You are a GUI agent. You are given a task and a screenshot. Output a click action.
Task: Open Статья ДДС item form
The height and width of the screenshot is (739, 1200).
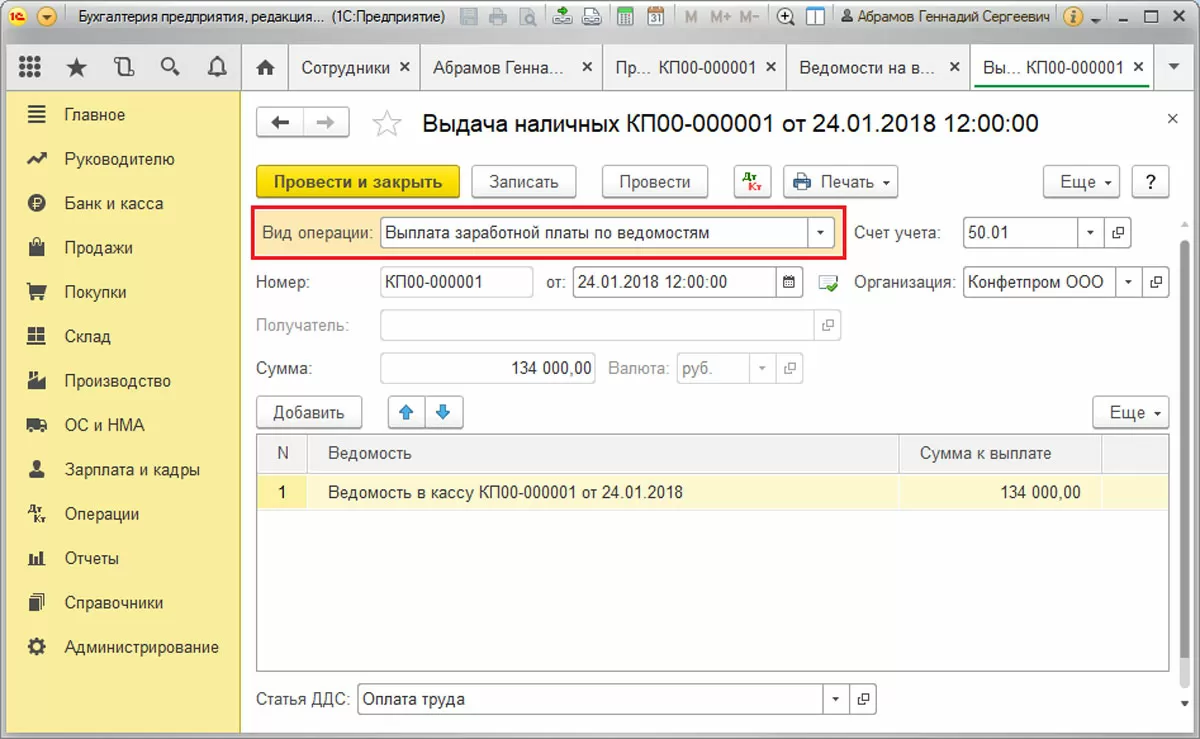864,699
